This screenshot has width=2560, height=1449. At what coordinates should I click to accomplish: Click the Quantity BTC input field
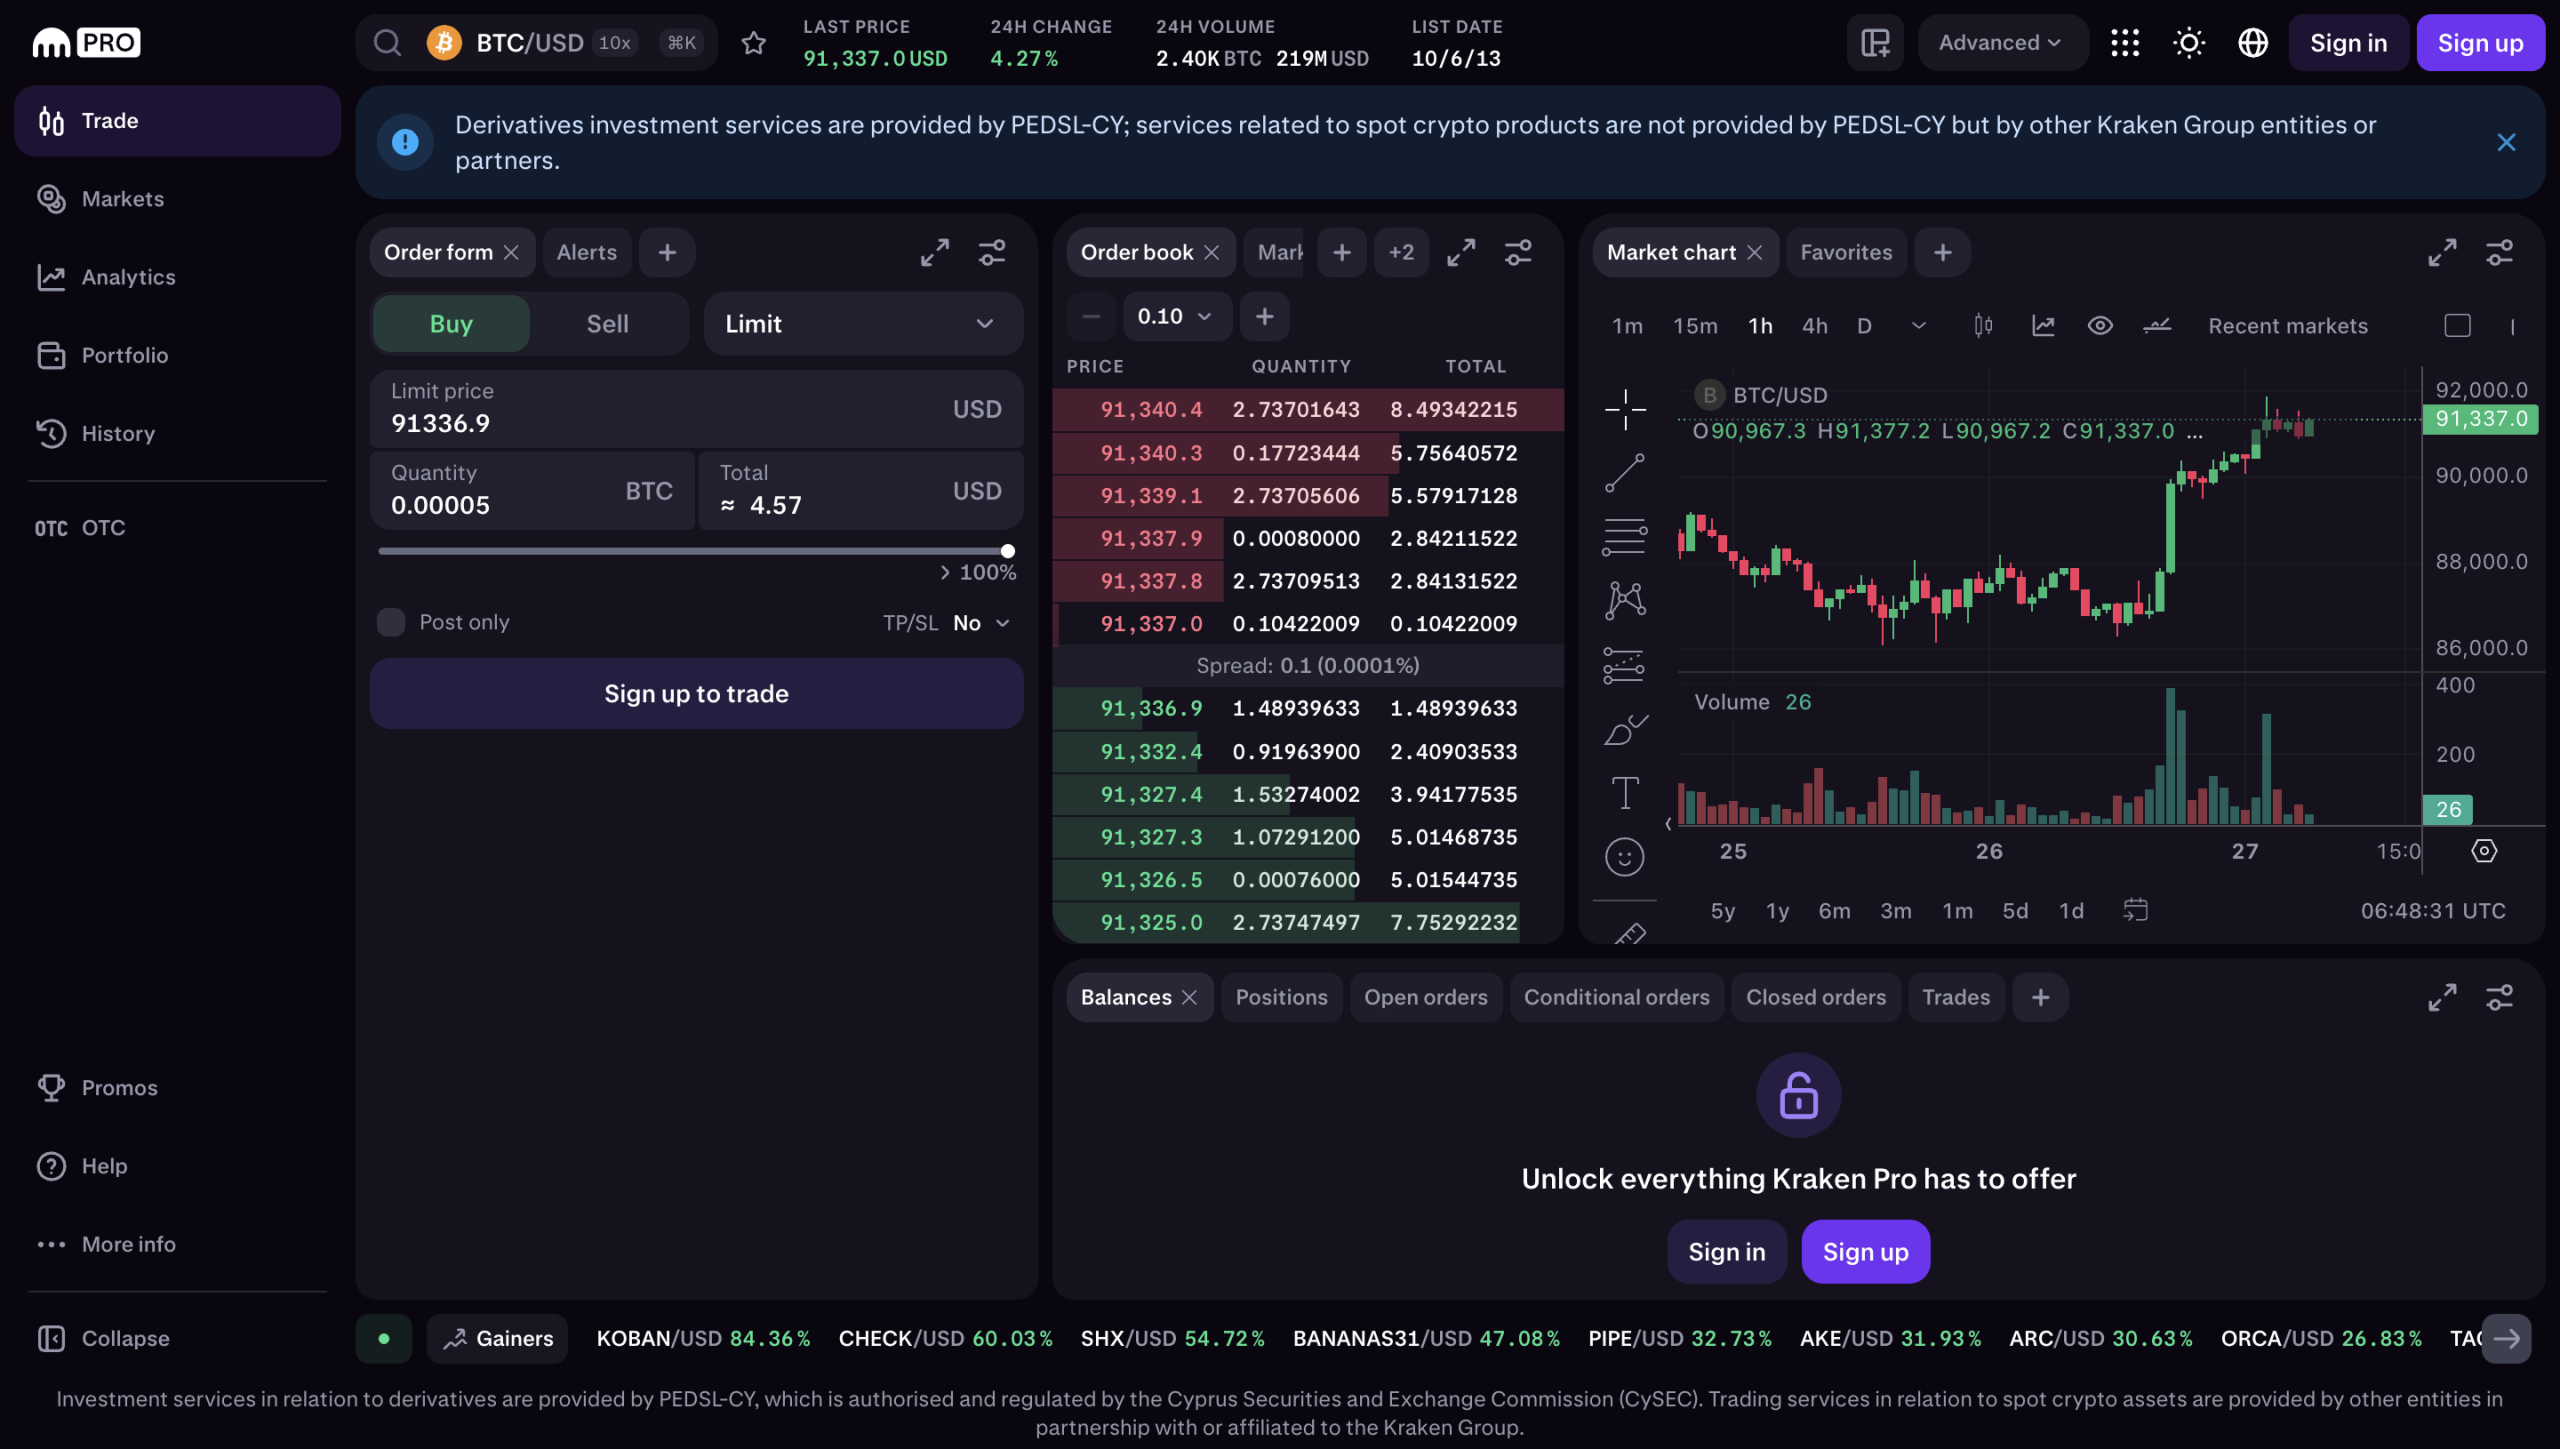pyautogui.click(x=532, y=490)
